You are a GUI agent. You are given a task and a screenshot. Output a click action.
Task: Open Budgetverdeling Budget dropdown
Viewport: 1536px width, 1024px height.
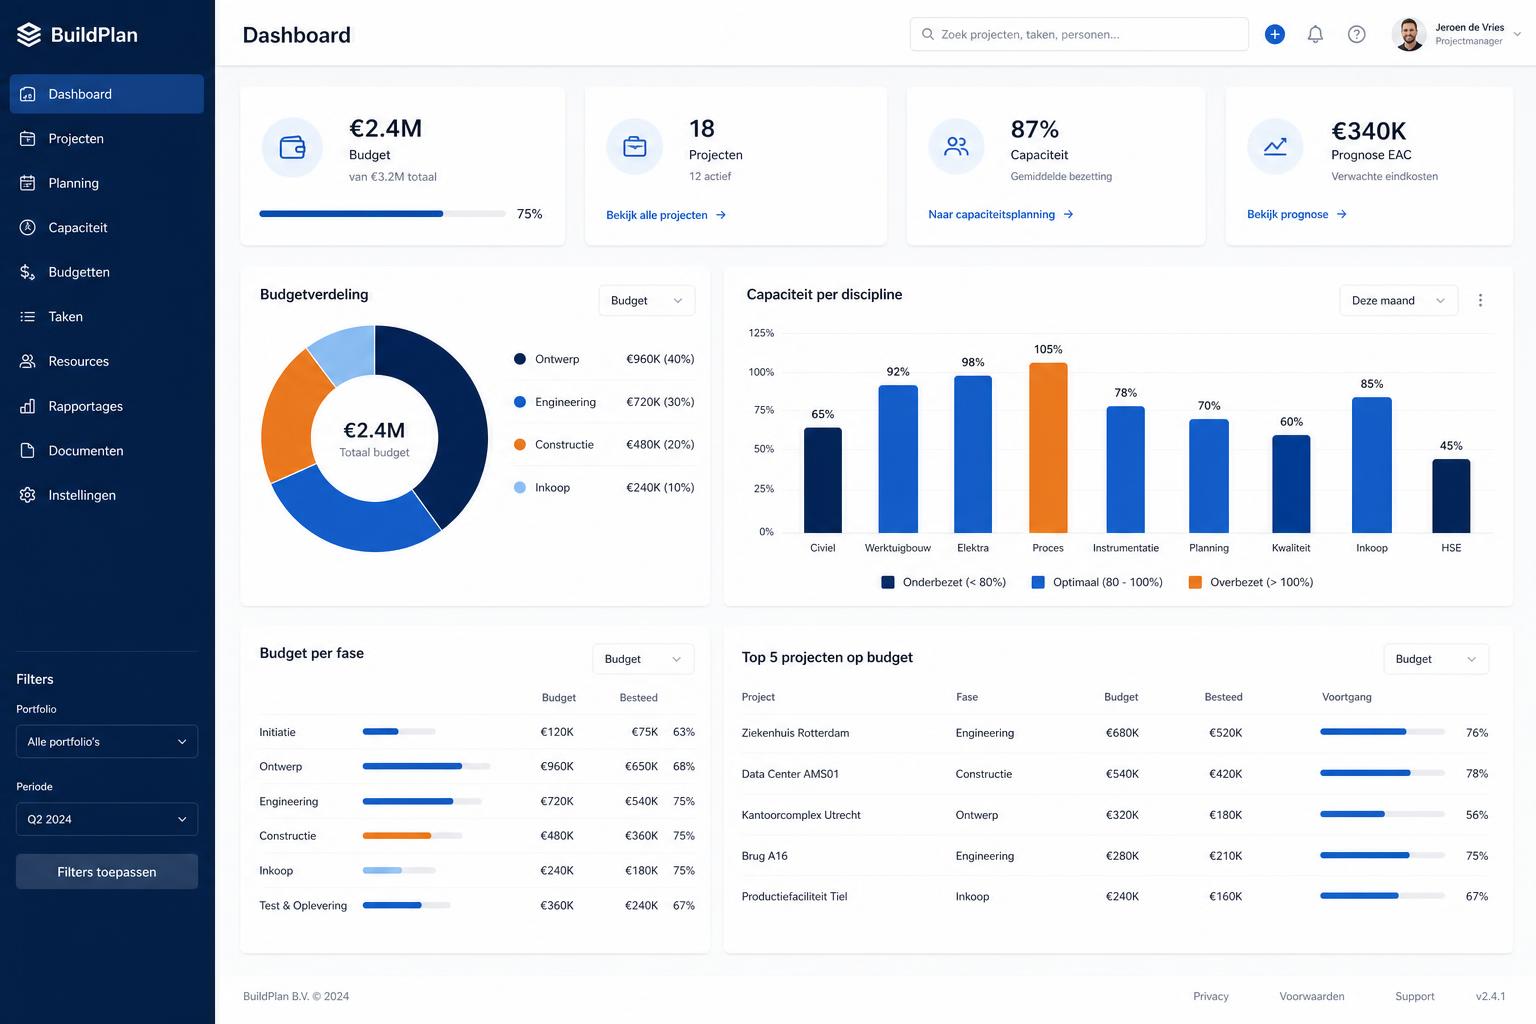coord(646,300)
